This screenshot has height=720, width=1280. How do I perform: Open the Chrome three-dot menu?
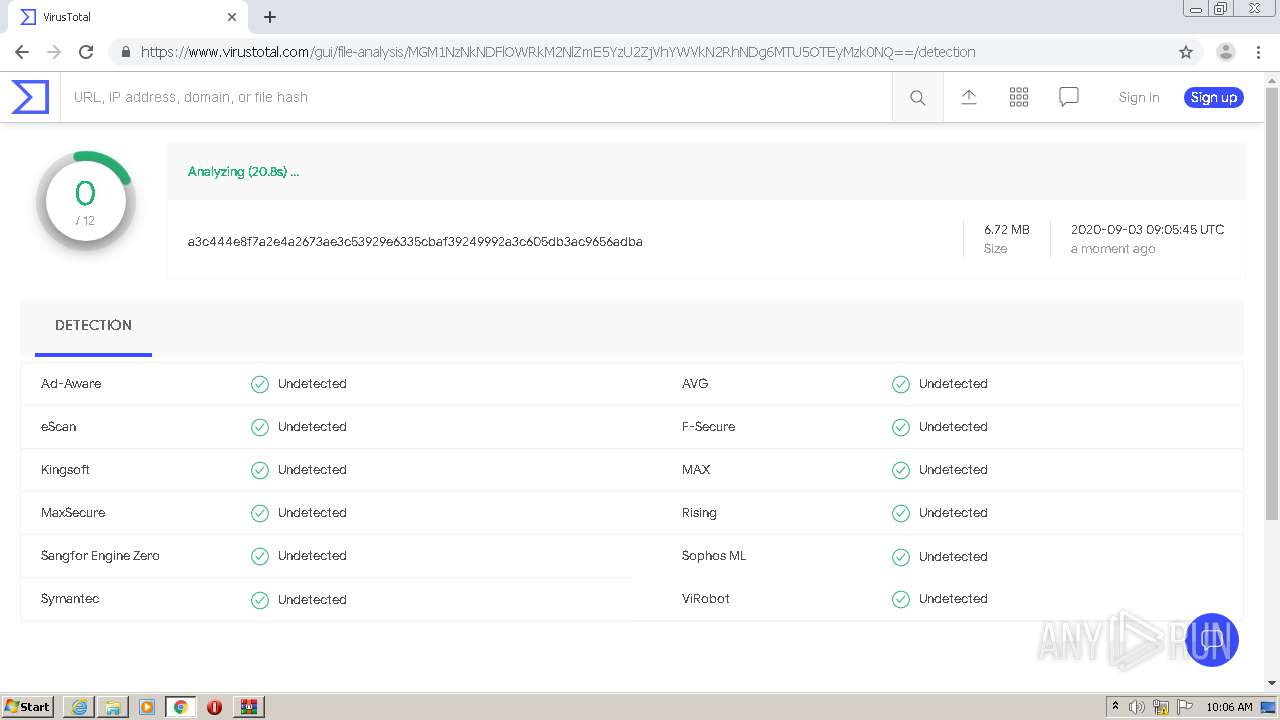[x=1257, y=52]
